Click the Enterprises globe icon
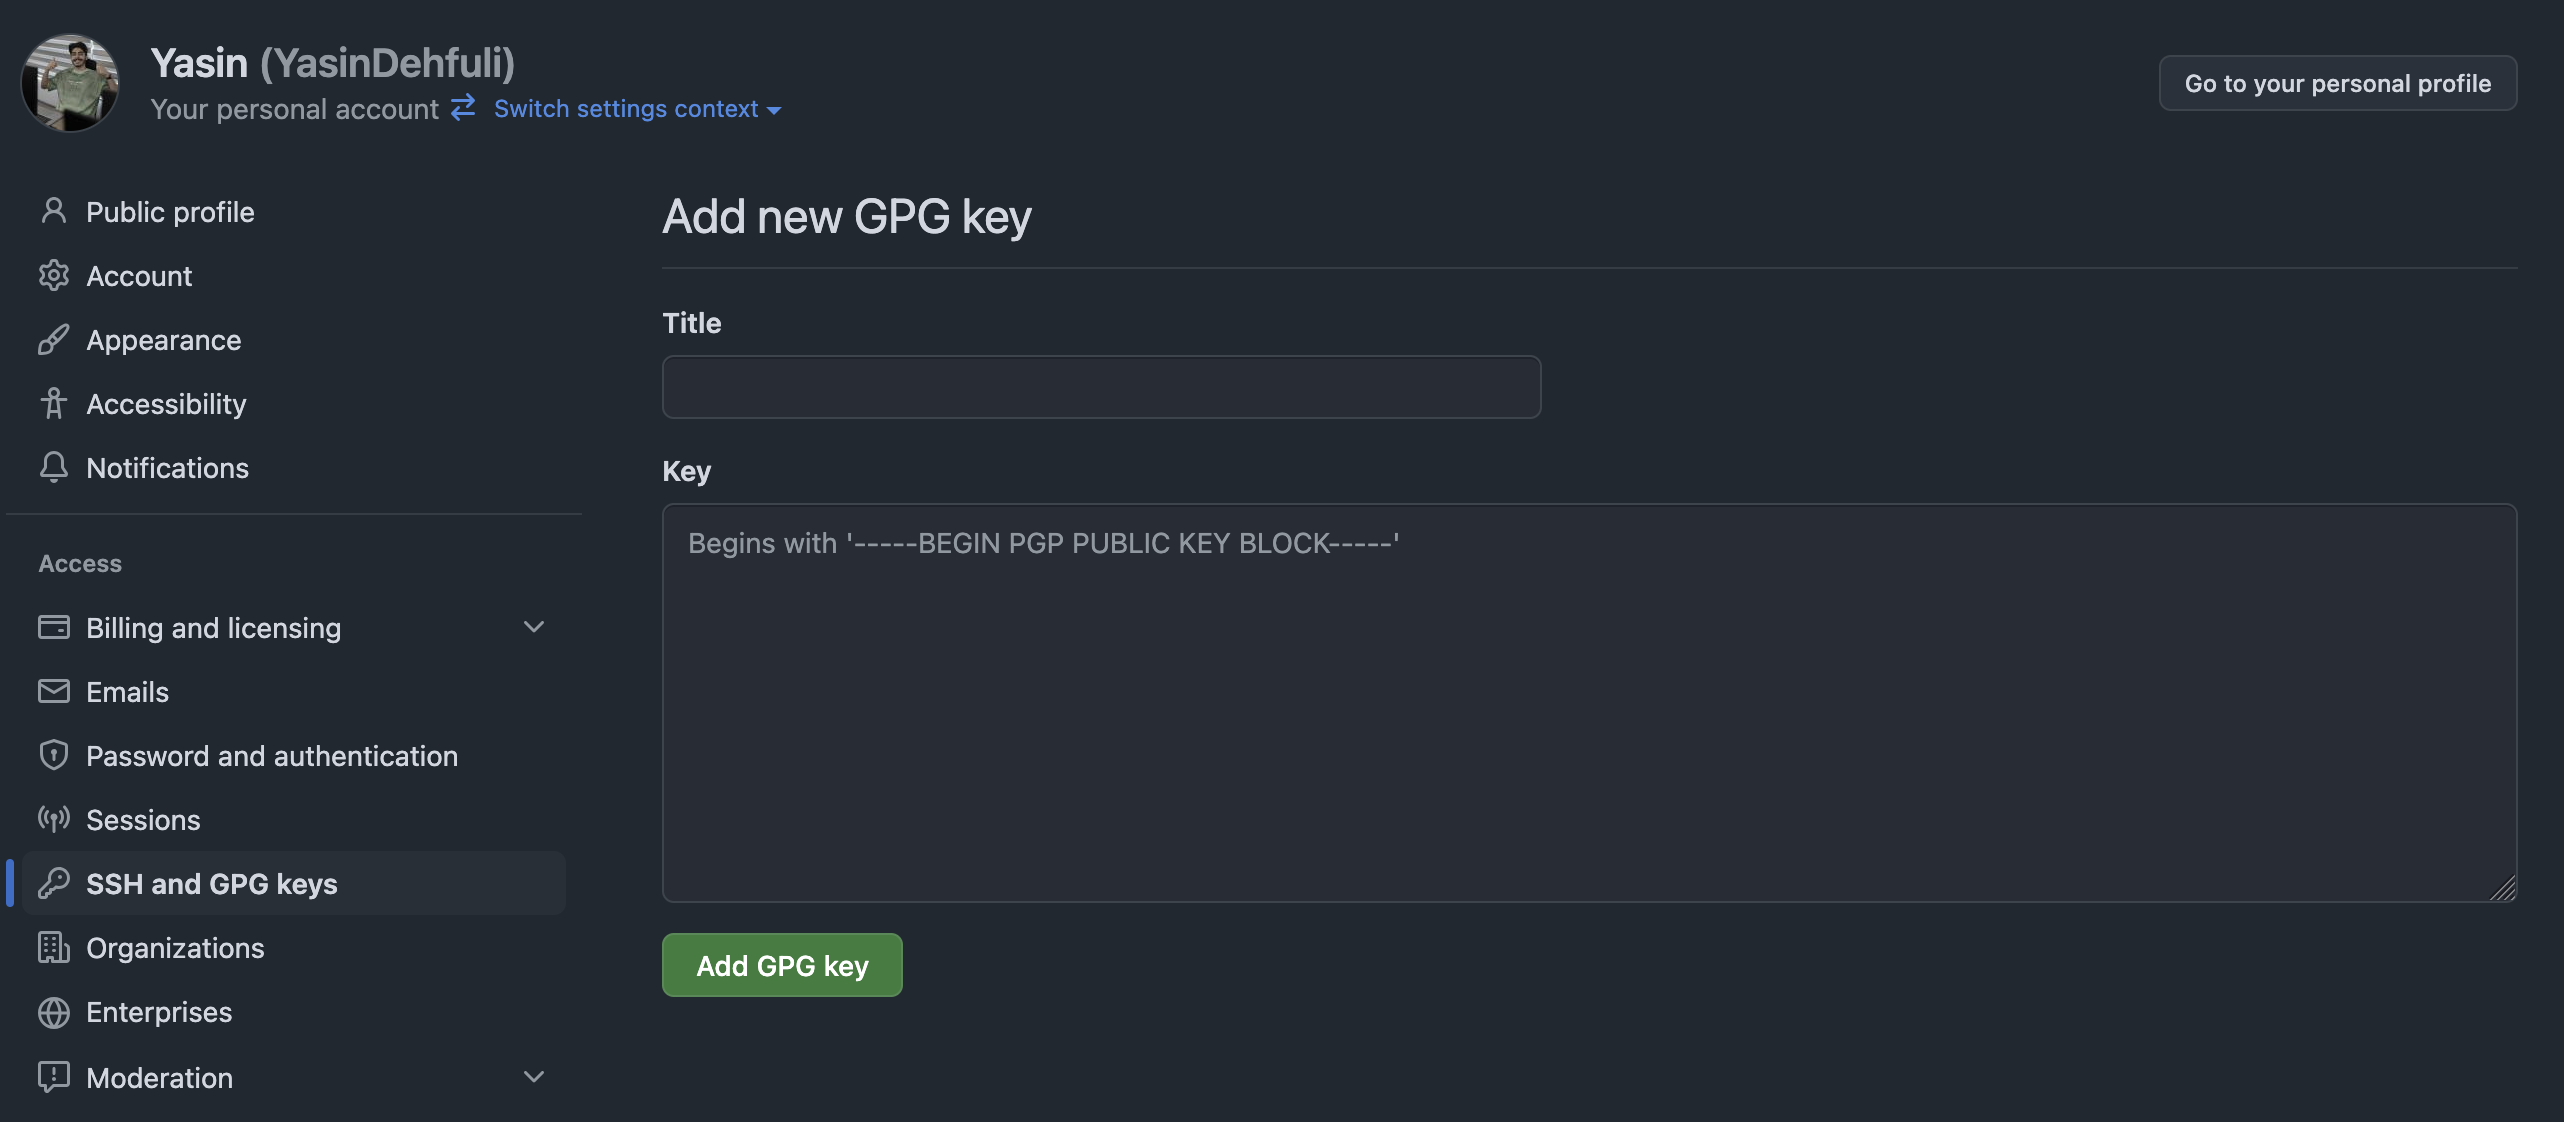 54,1012
